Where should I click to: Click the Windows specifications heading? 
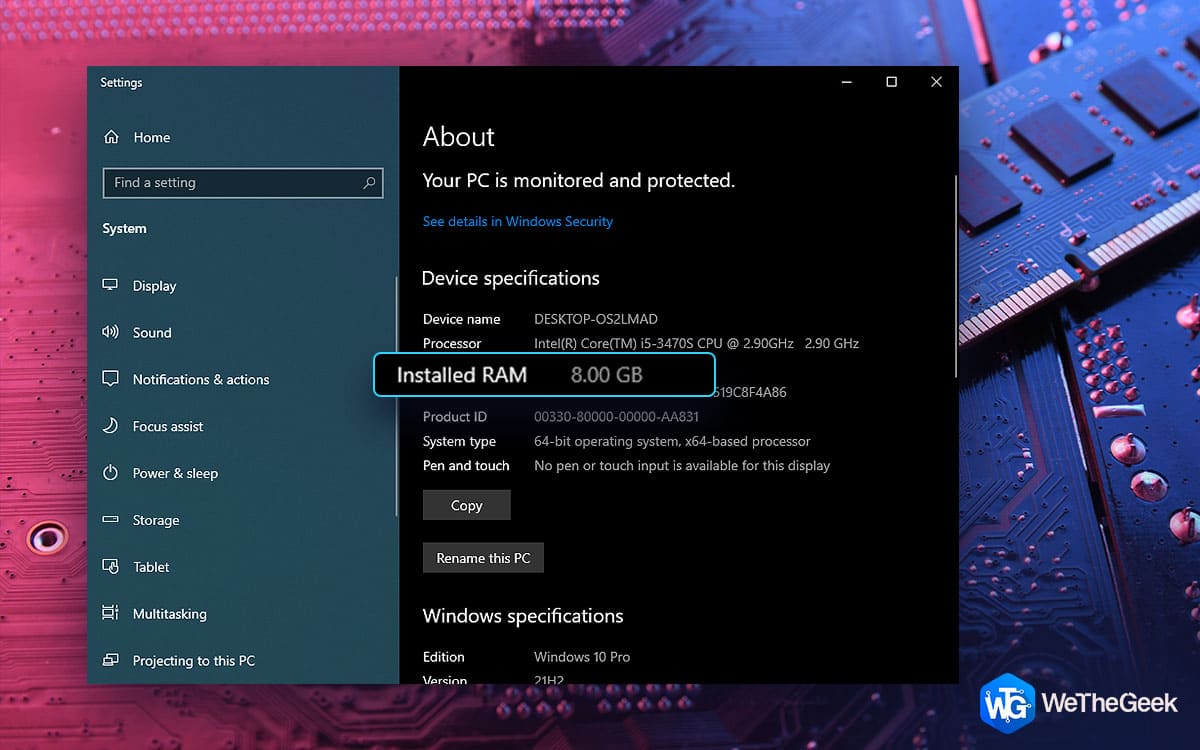523,616
